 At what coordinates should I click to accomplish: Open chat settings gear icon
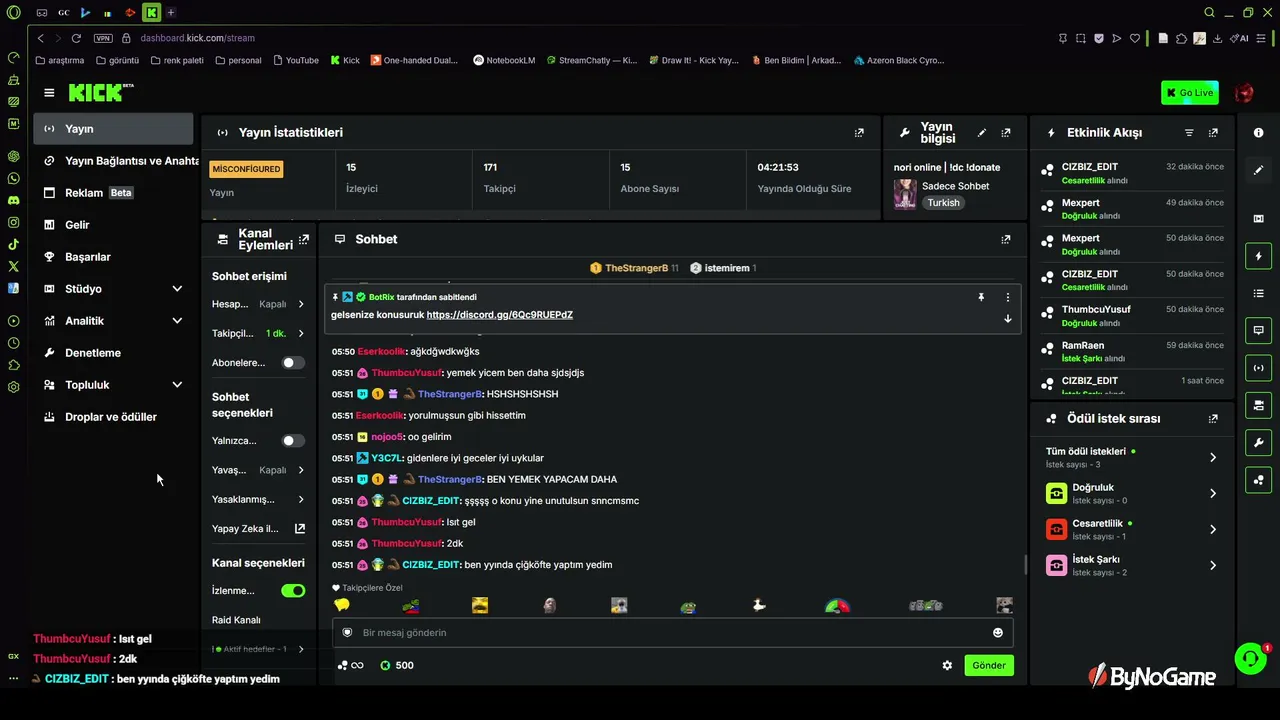coord(947,665)
